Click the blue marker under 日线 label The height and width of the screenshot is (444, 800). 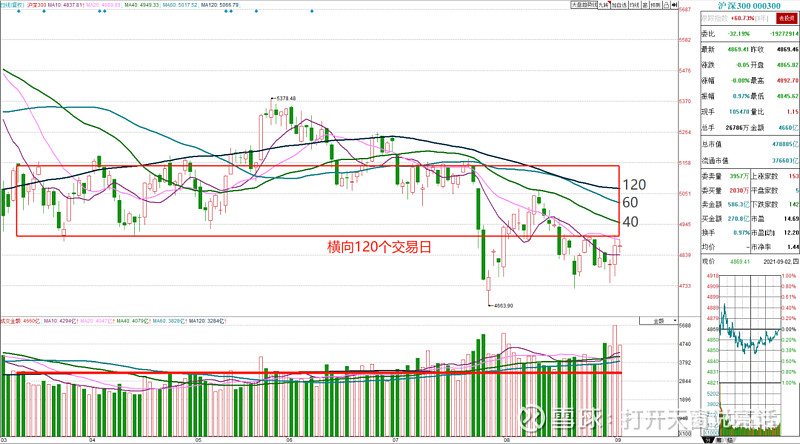click(19, 11)
